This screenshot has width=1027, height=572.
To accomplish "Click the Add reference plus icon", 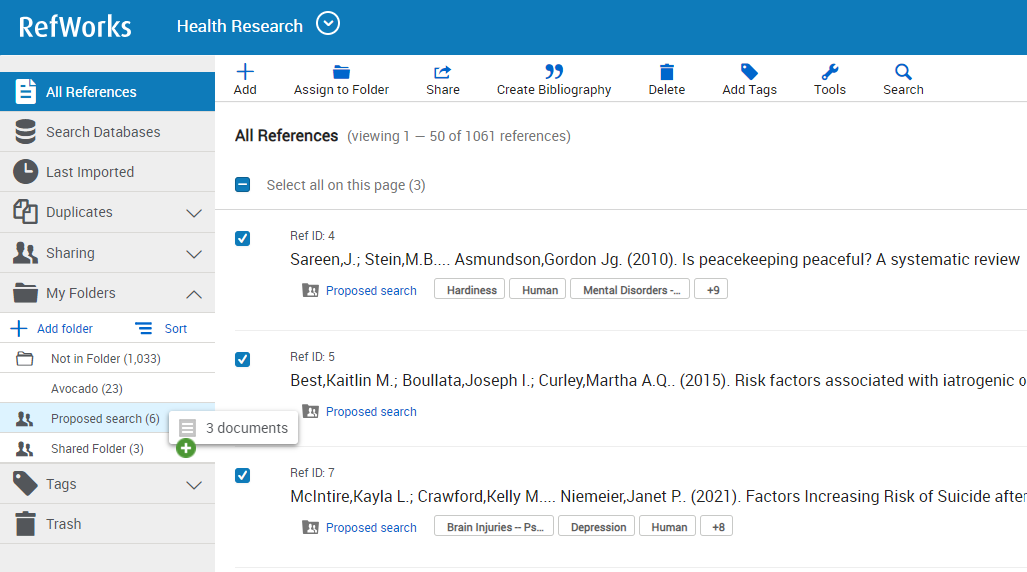I will 245,71.
